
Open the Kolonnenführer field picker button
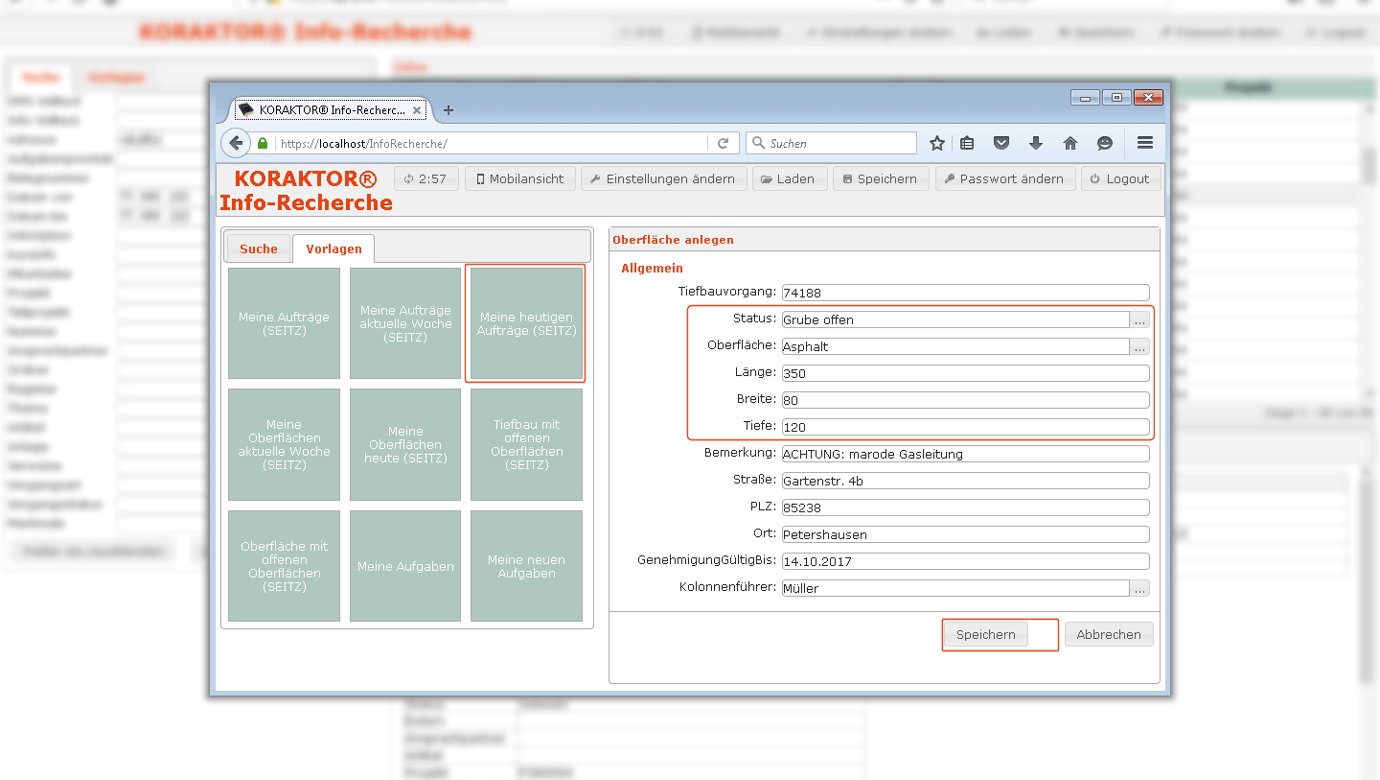pos(1140,589)
